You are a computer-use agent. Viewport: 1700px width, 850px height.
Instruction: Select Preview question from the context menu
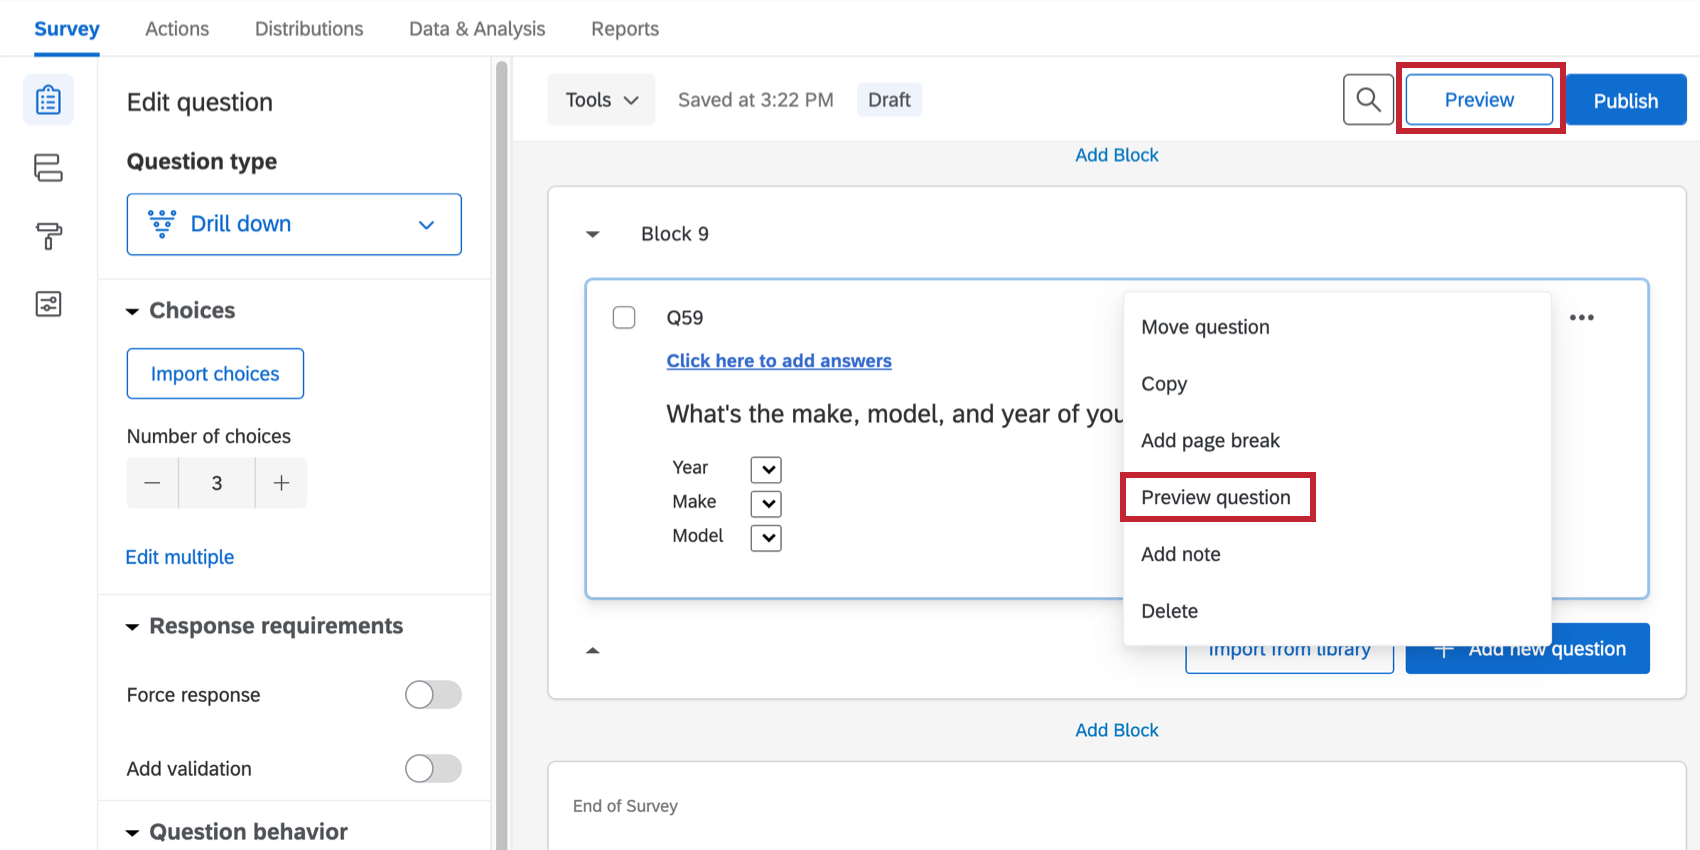(1216, 498)
